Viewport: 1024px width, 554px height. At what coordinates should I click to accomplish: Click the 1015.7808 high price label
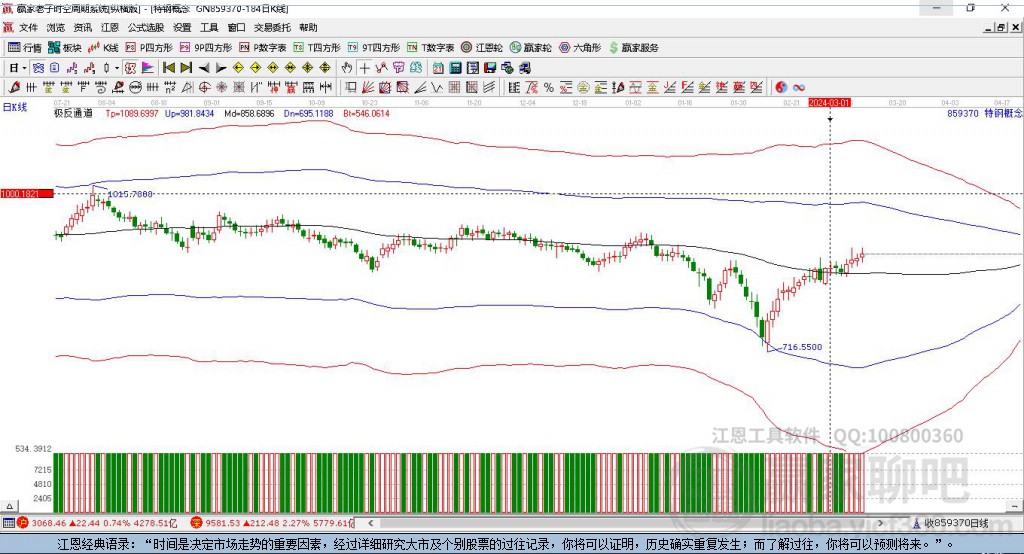(130, 194)
